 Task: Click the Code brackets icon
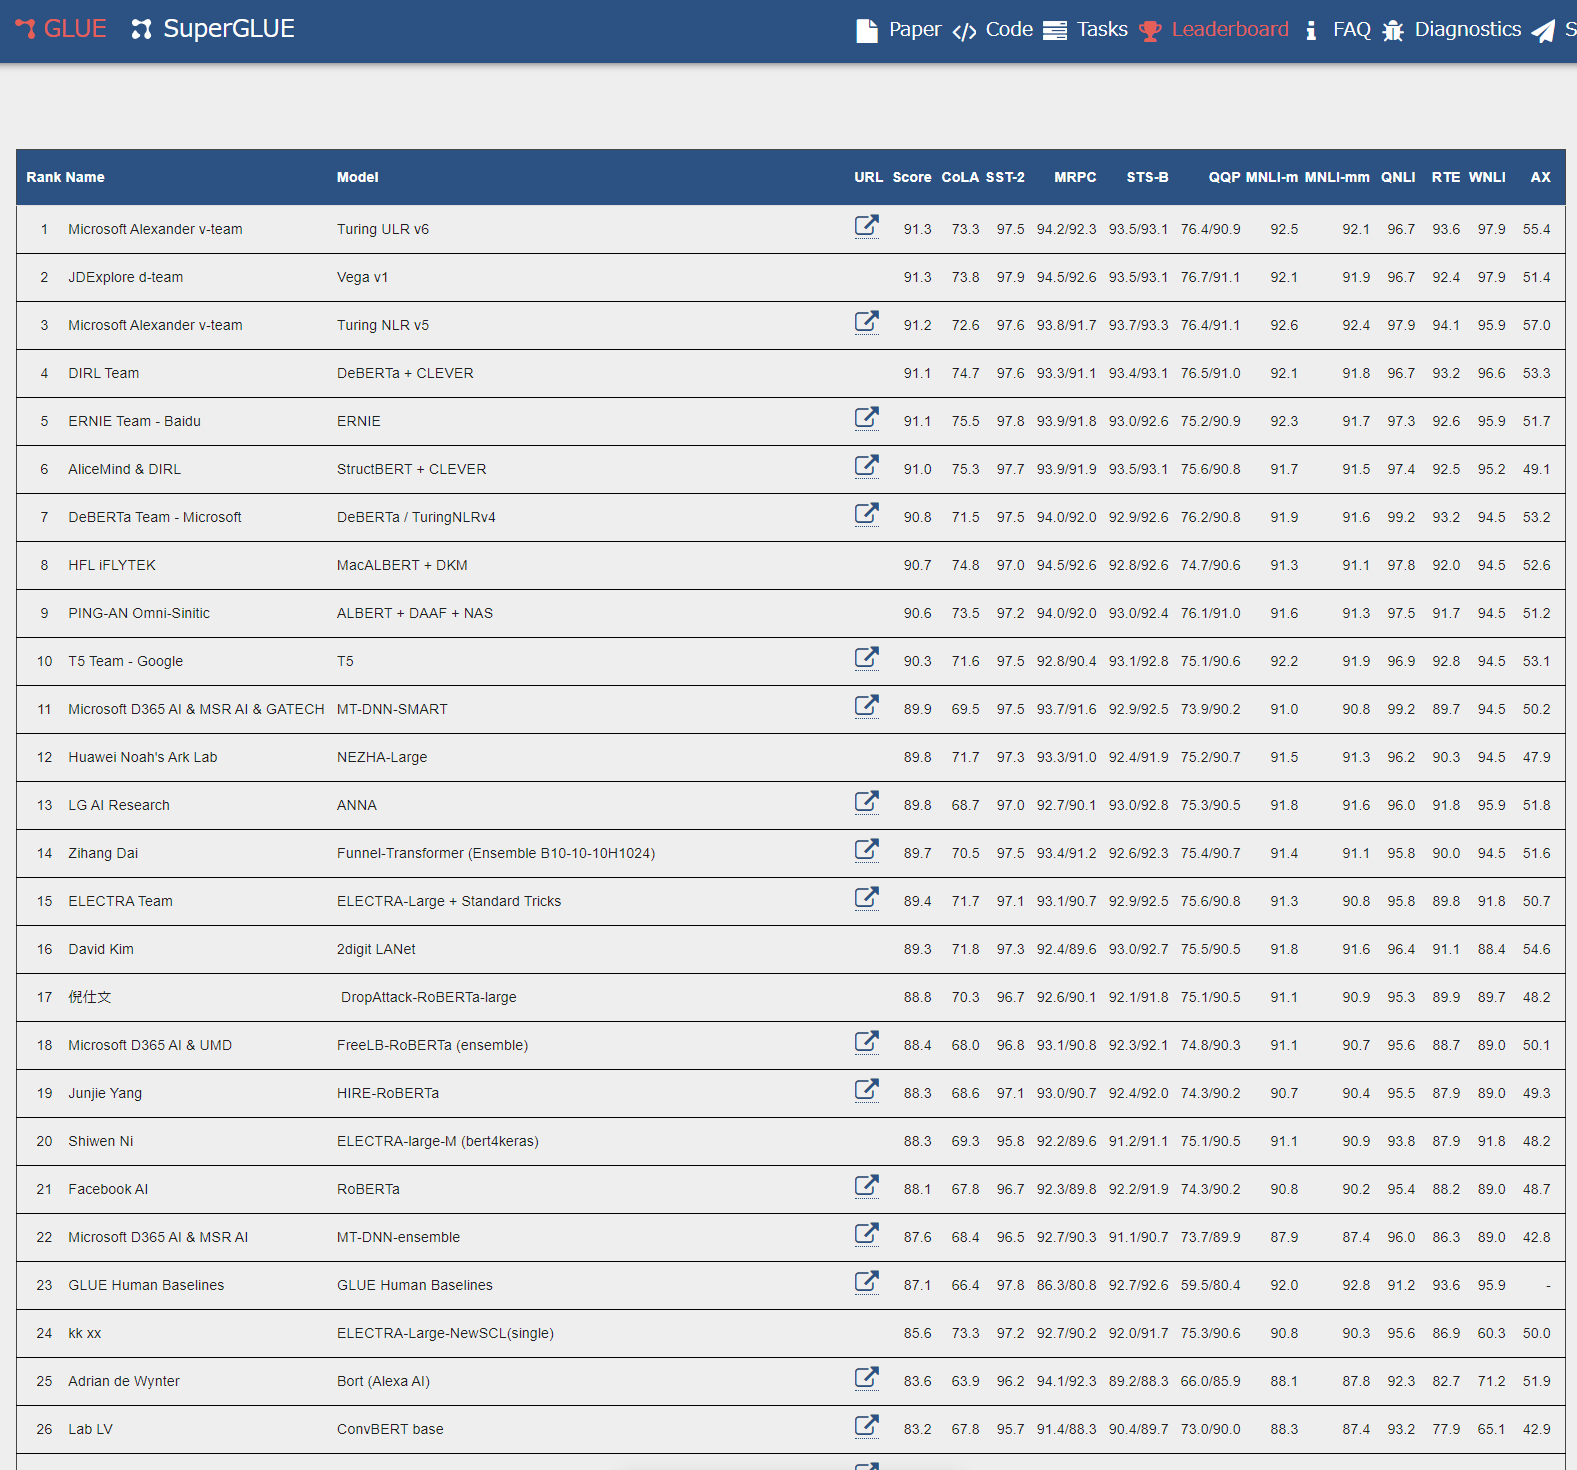click(x=964, y=32)
